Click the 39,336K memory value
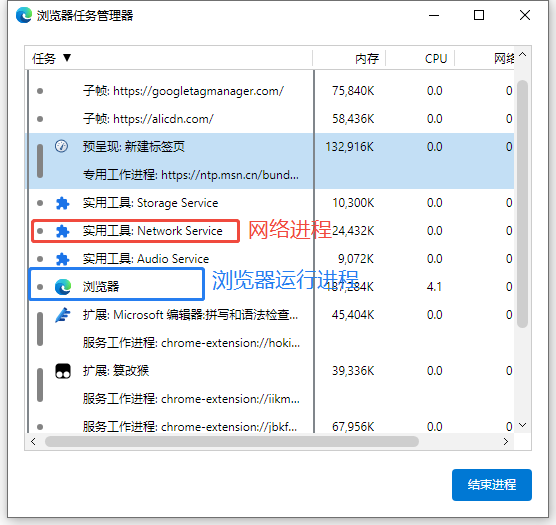 tap(353, 371)
